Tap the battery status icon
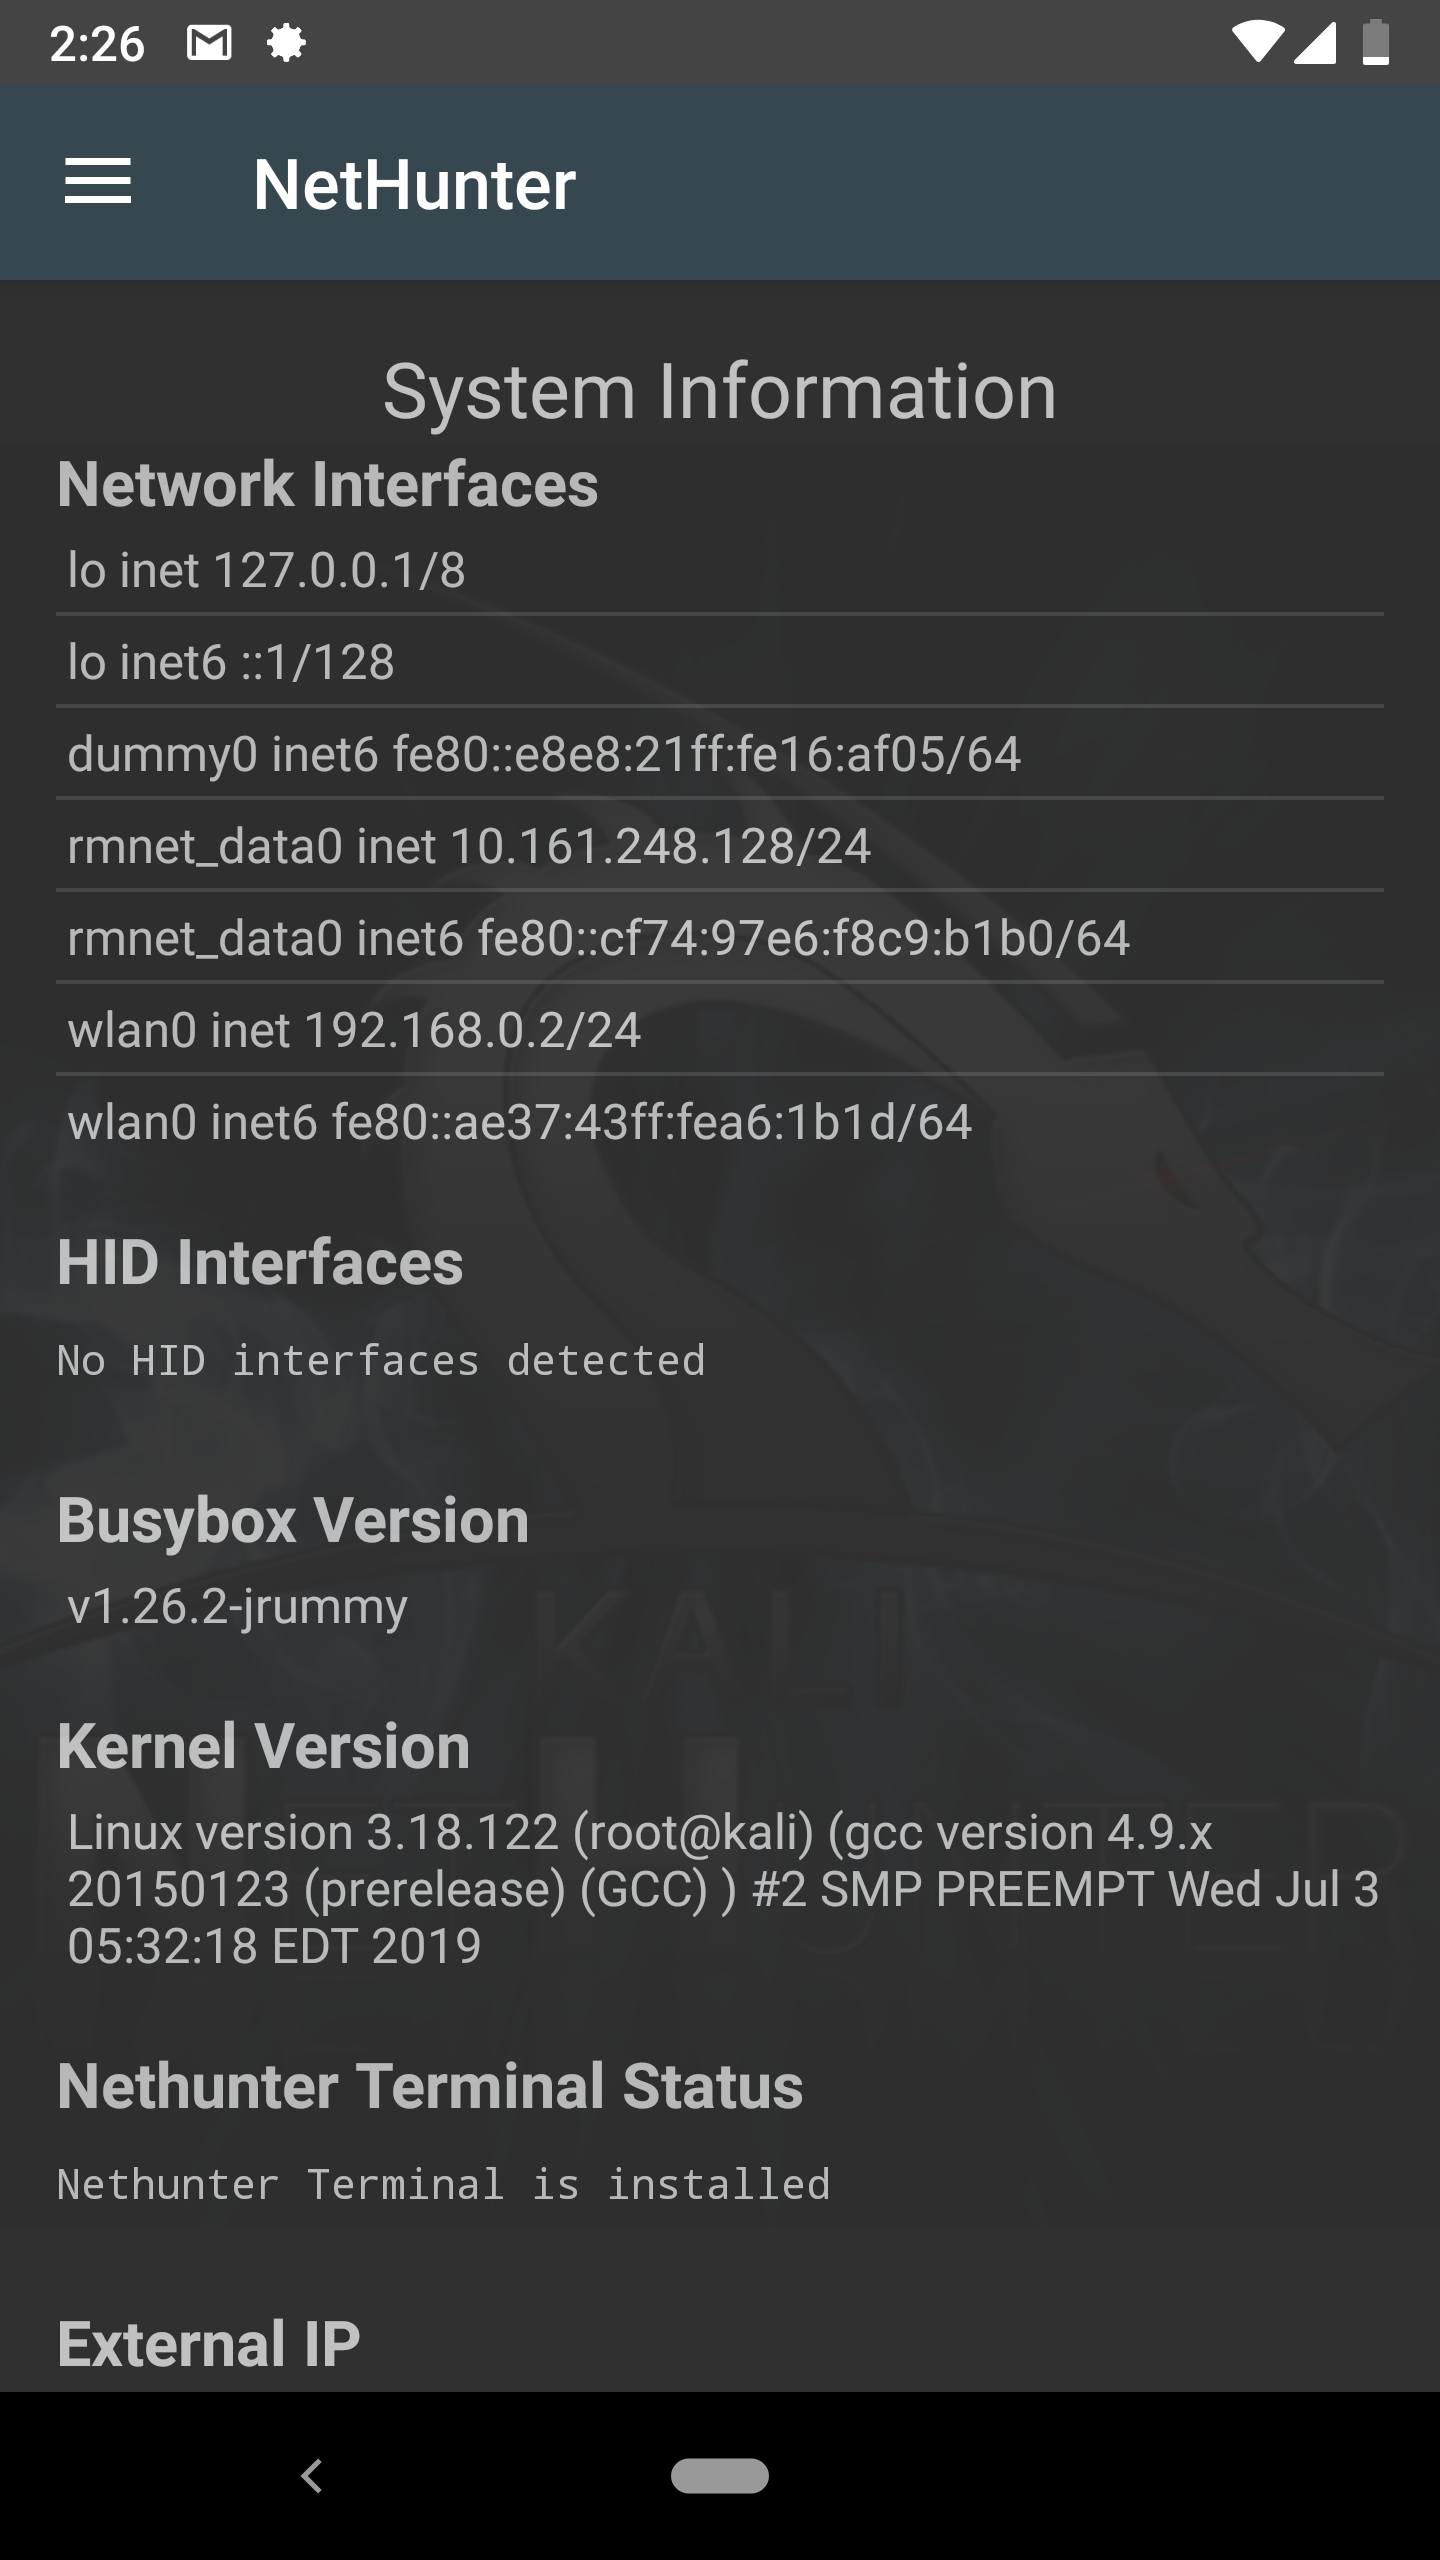The image size is (1440, 2560). (1376, 43)
